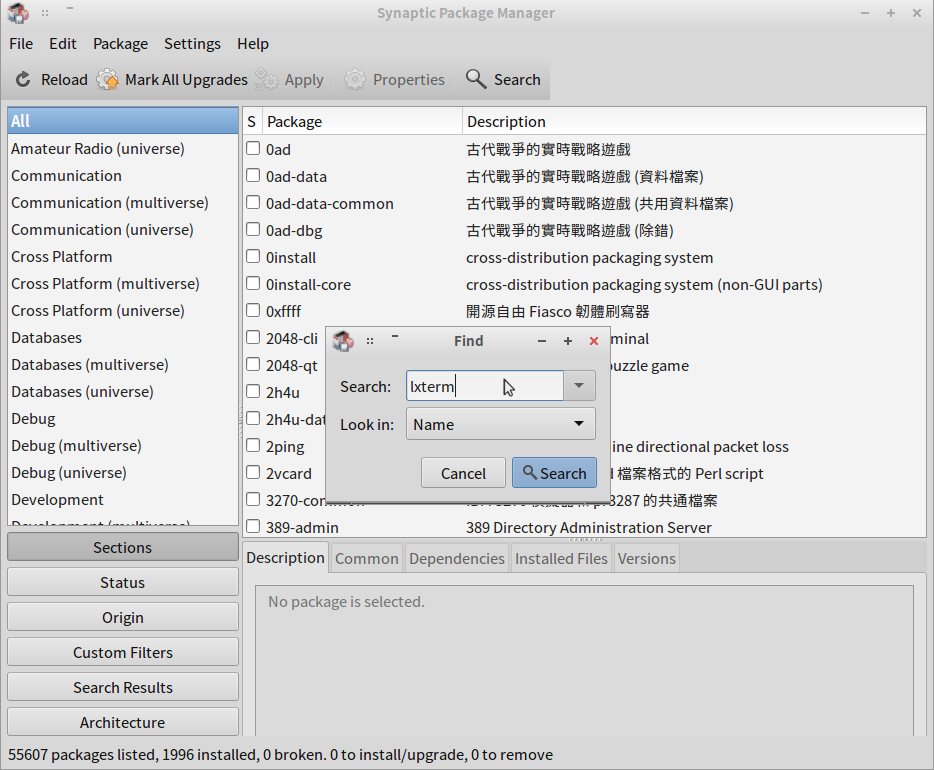The image size is (934, 770).
Task: Select Communication (universe) section
Action: click(123, 229)
